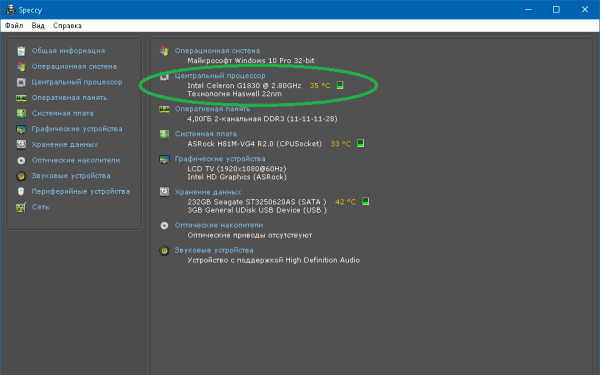Click the Seagate drive temperature 42 °C
This screenshot has width=600, height=375.
coord(346,202)
